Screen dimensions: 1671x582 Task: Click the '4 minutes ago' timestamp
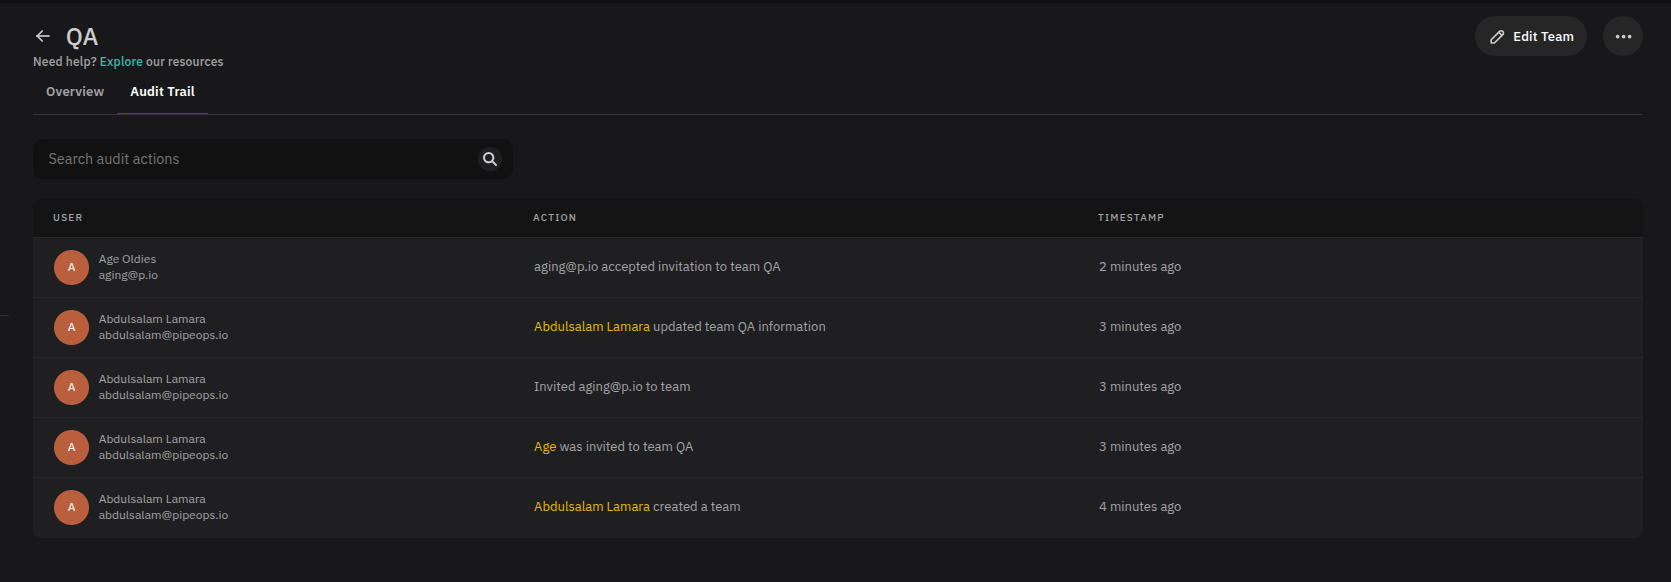click(1140, 507)
